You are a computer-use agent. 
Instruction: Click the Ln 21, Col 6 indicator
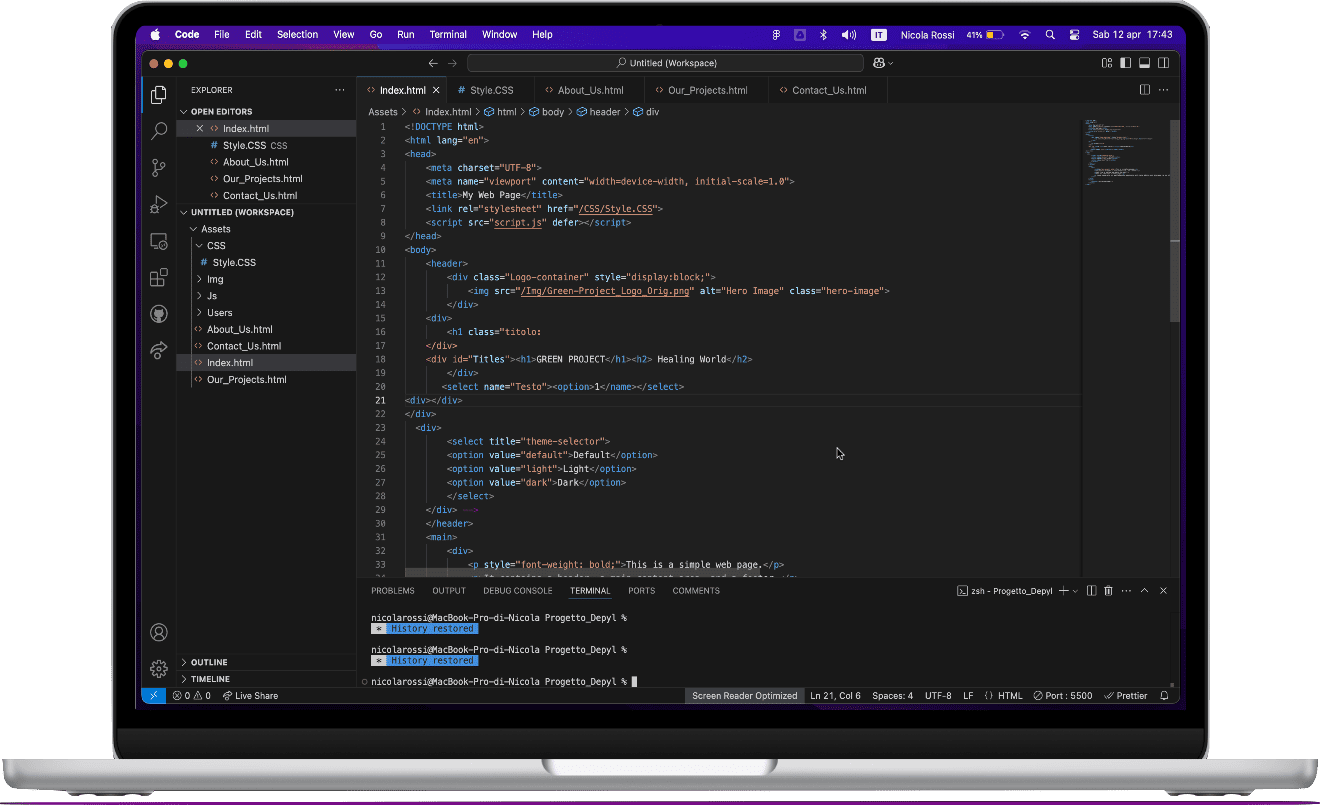click(836, 696)
